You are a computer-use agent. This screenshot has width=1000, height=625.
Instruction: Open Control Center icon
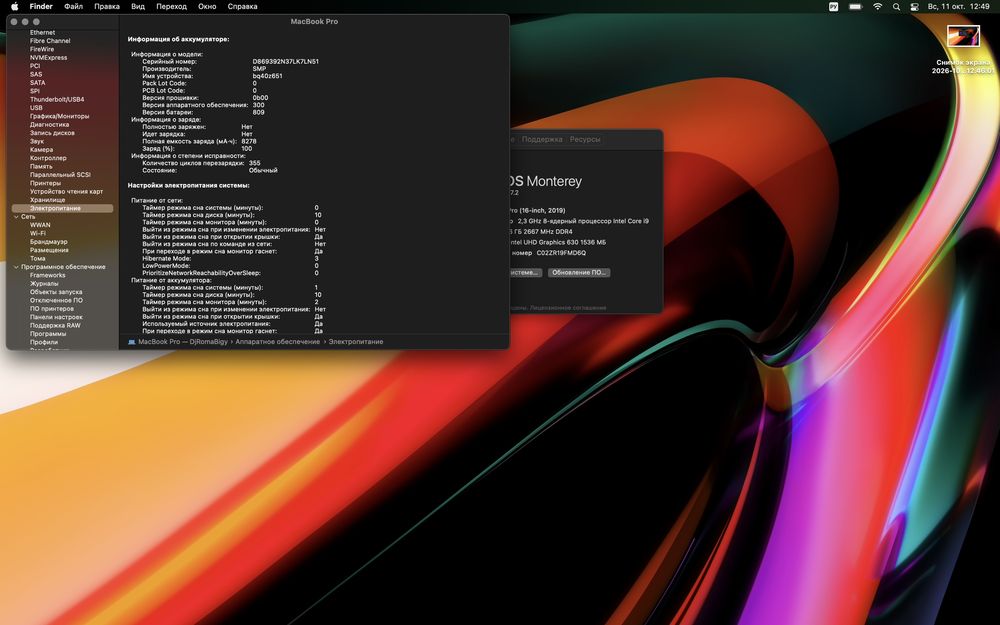914,6
